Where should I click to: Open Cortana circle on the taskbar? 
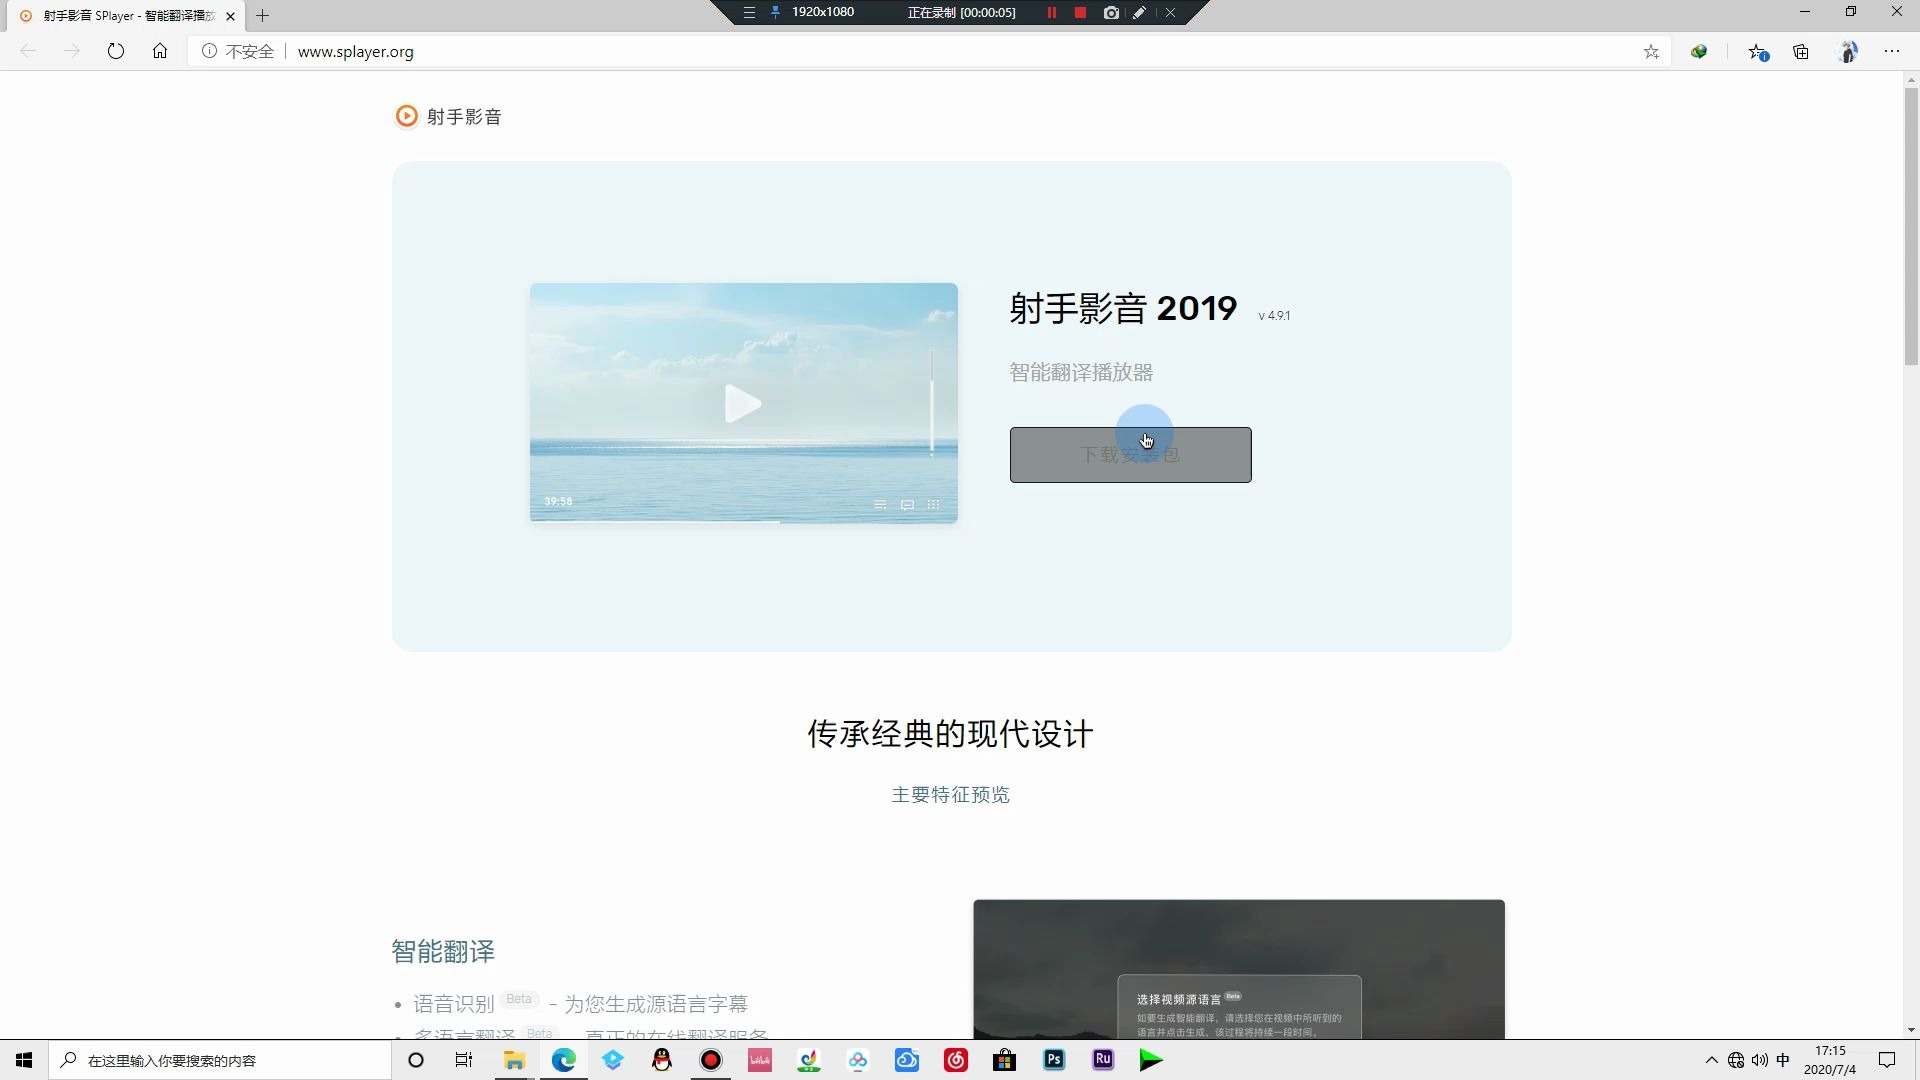click(x=416, y=1060)
